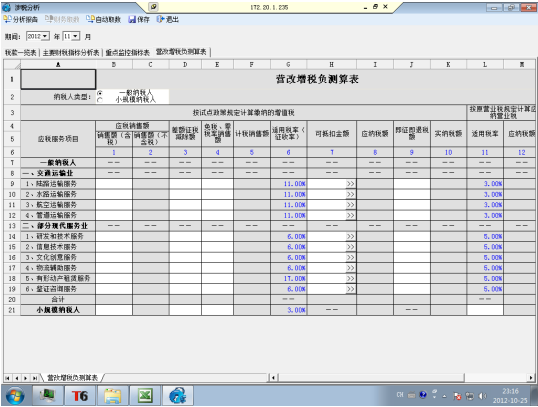
Task: Select 小规模纳税人 radio button
Action: click(100, 100)
